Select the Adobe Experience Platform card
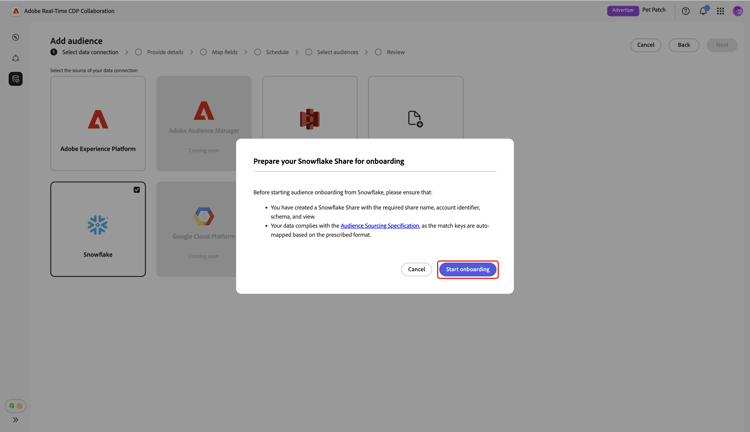Viewport: 750px width, 432px height. click(x=98, y=123)
